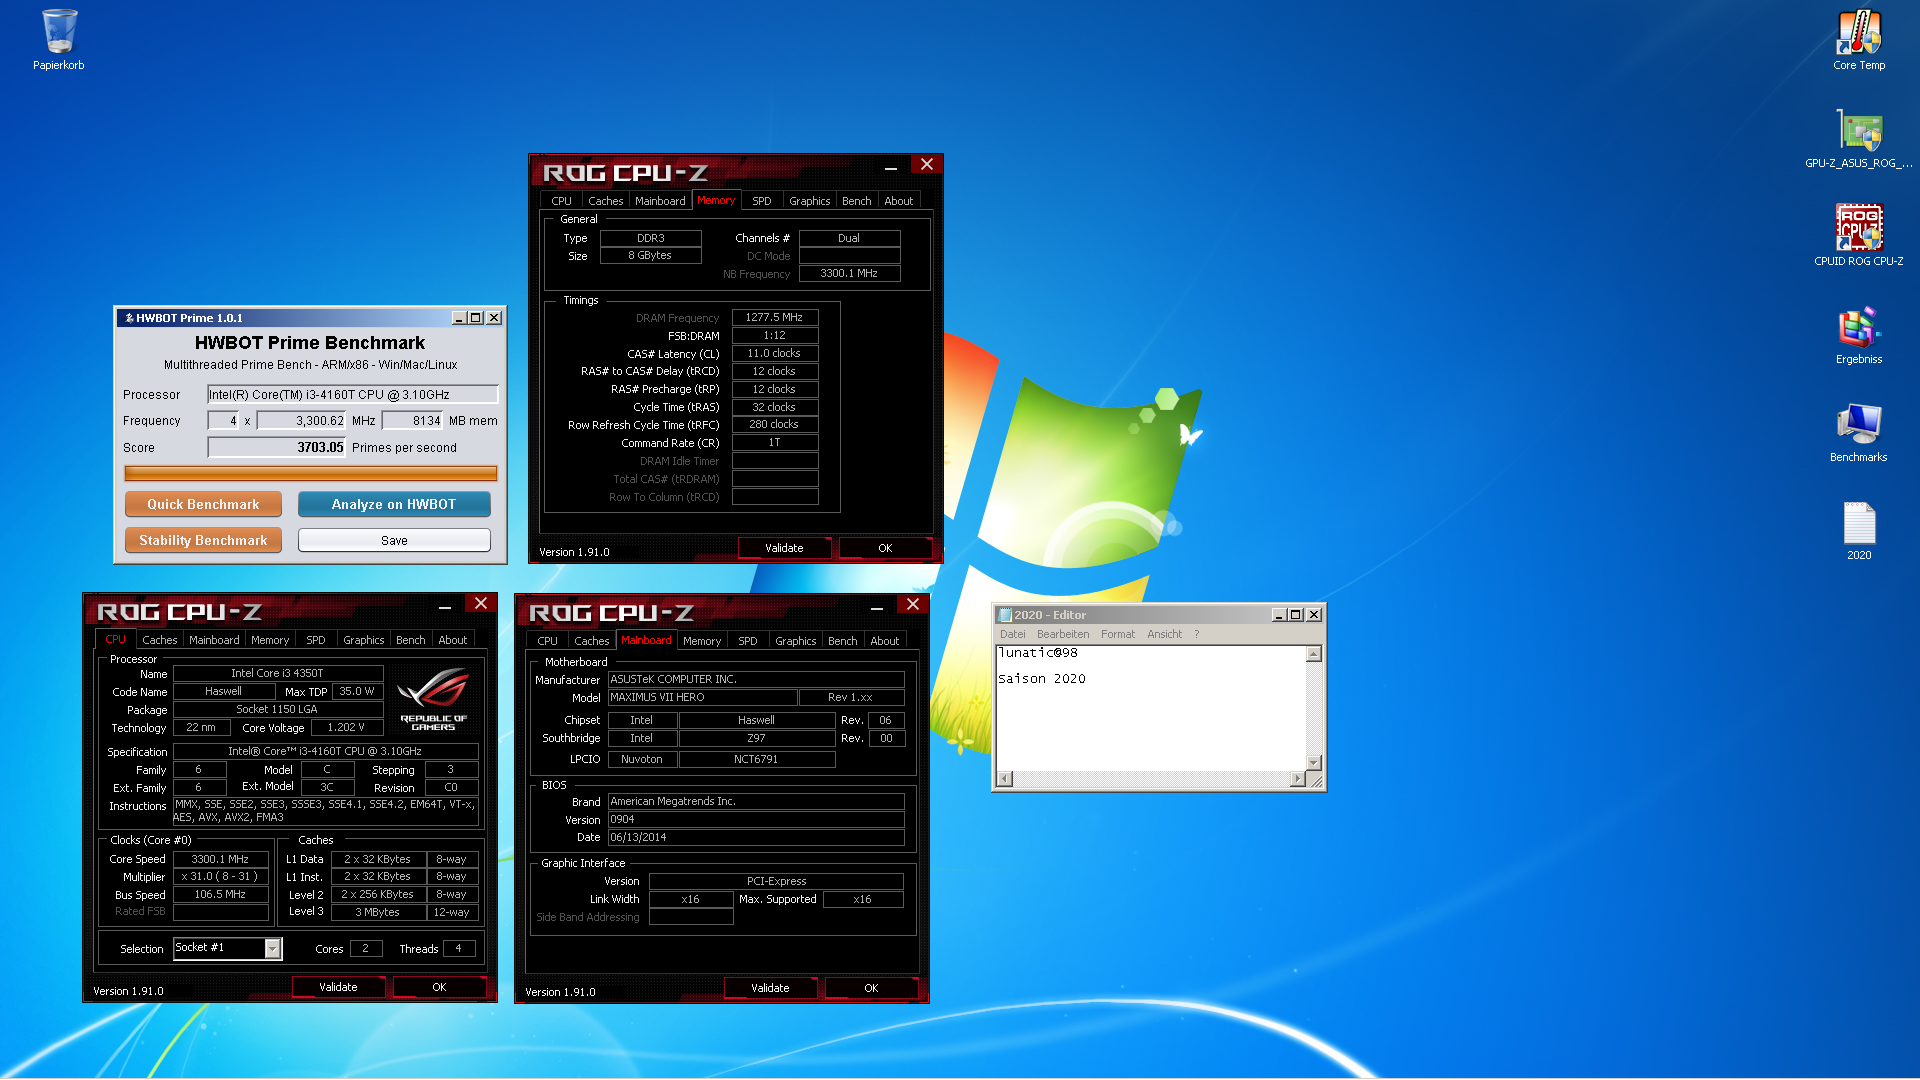
Task: Open the Ansicht menu in Editor
Action: [1164, 634]
